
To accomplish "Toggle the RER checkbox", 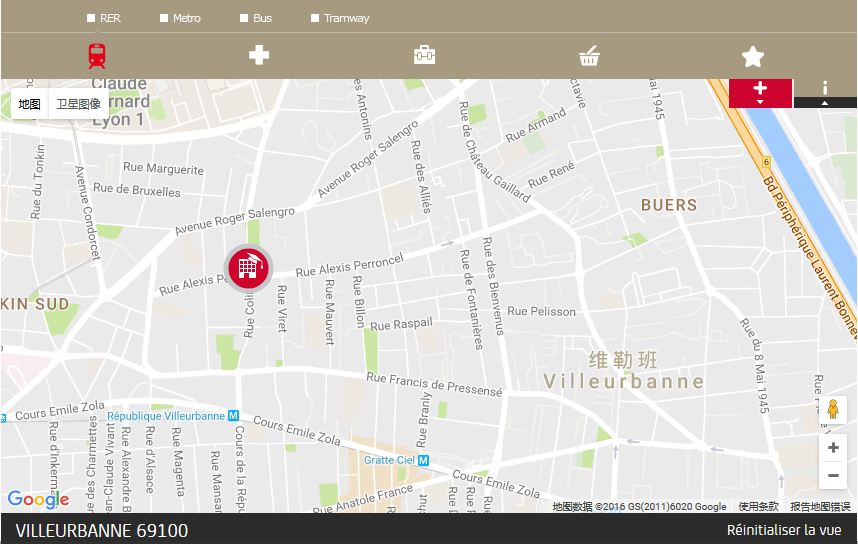I will pos(91,18).
